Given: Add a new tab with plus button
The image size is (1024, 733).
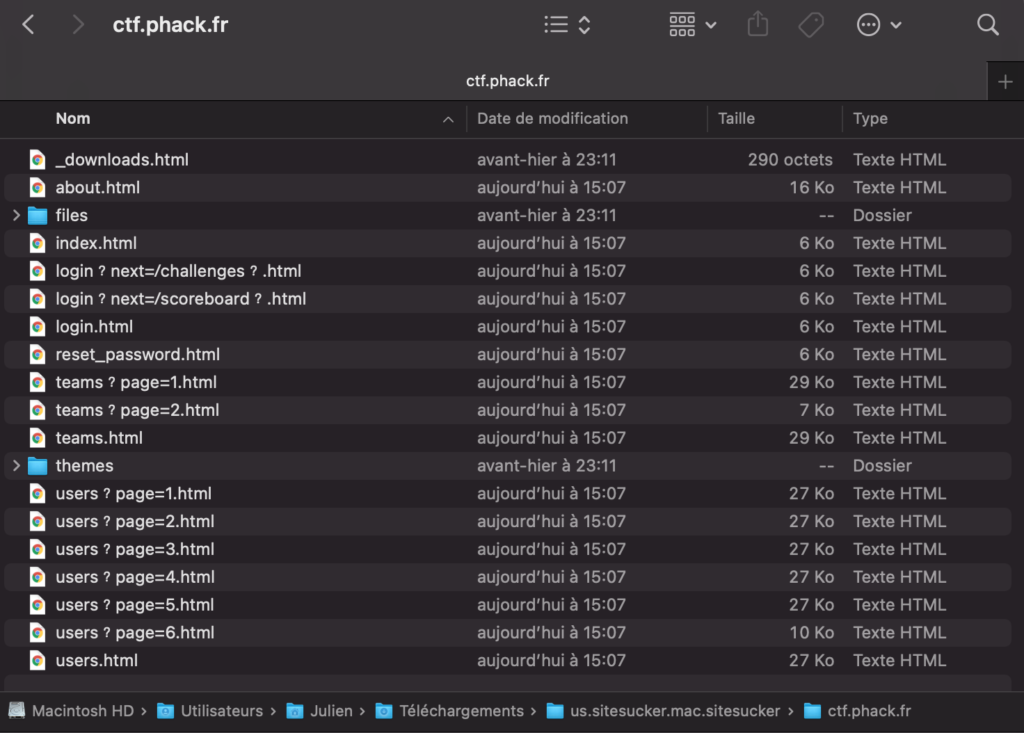Looking at the screenshot, I should point(1005,82).
